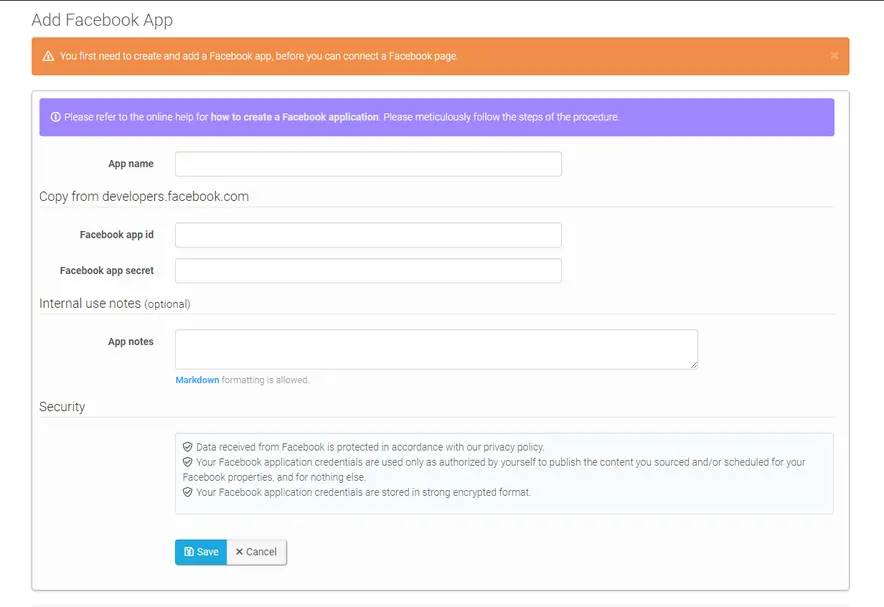Click the X icon inside the Cancel button
This screenshot has height=607, width=884.
click(240, 551)
